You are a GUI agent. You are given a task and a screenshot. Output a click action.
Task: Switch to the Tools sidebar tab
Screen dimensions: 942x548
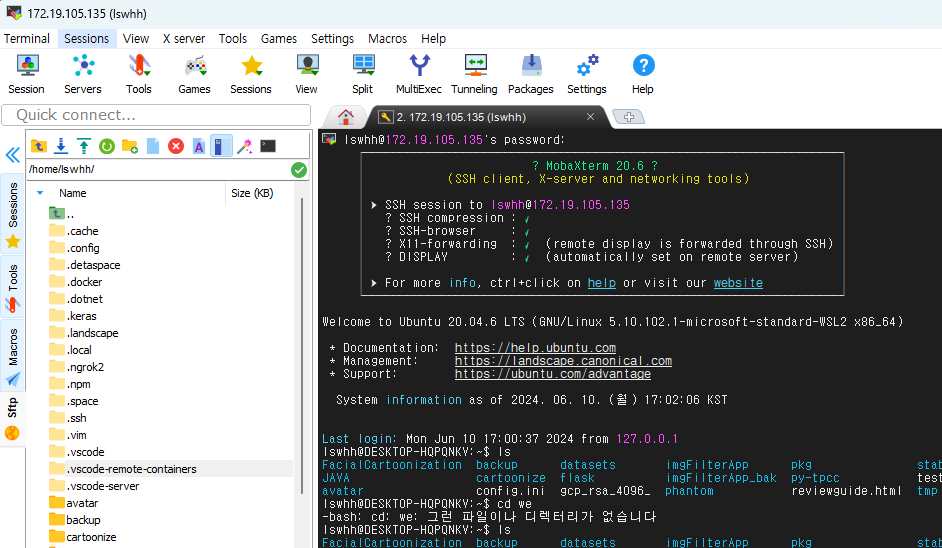(13, 287)
